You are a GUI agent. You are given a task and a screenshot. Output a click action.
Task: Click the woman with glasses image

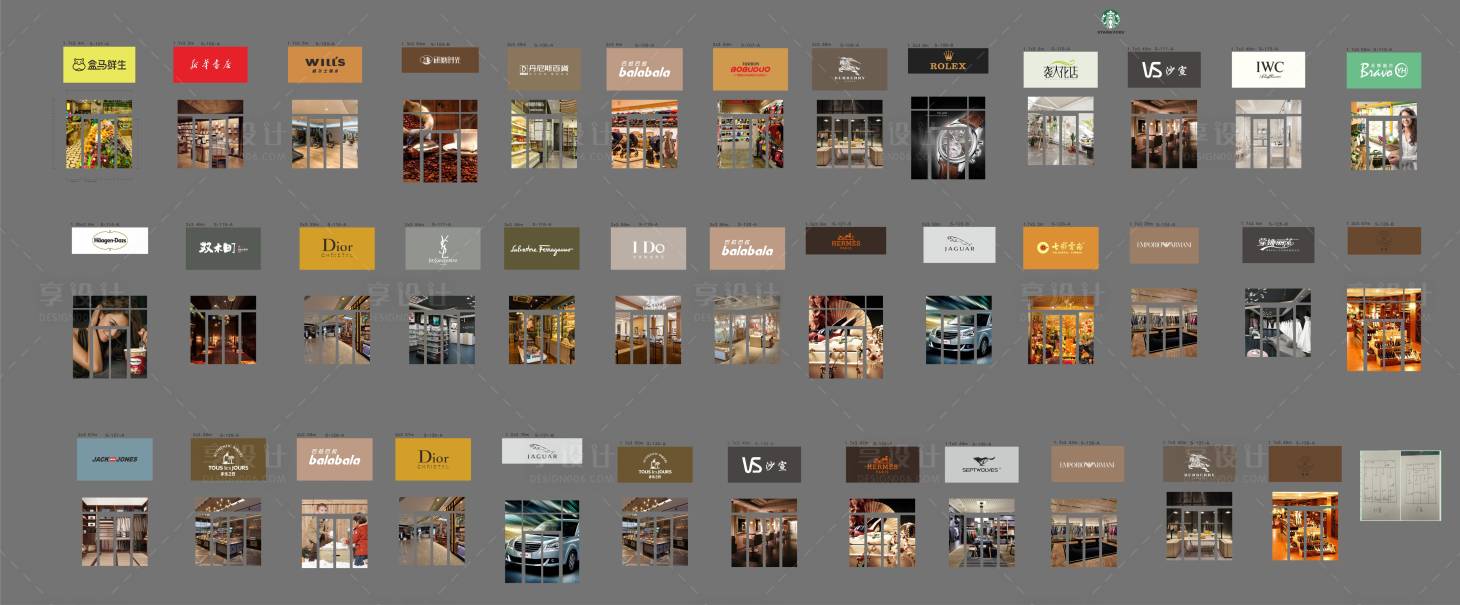tap(1384, 136)
